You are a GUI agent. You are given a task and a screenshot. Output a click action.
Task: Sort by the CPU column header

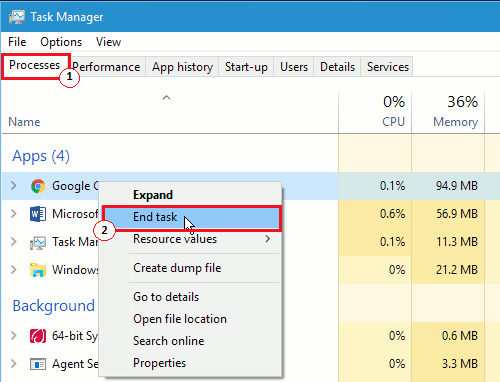pos(393,122)
